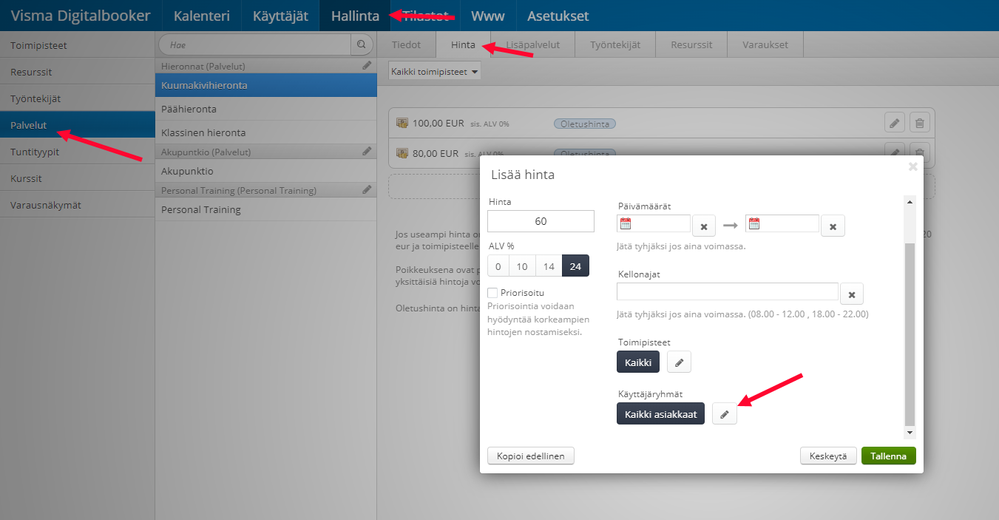Open Työntekijät in the sidebar
Screen dimensions: 999x520
pos(77,99)
